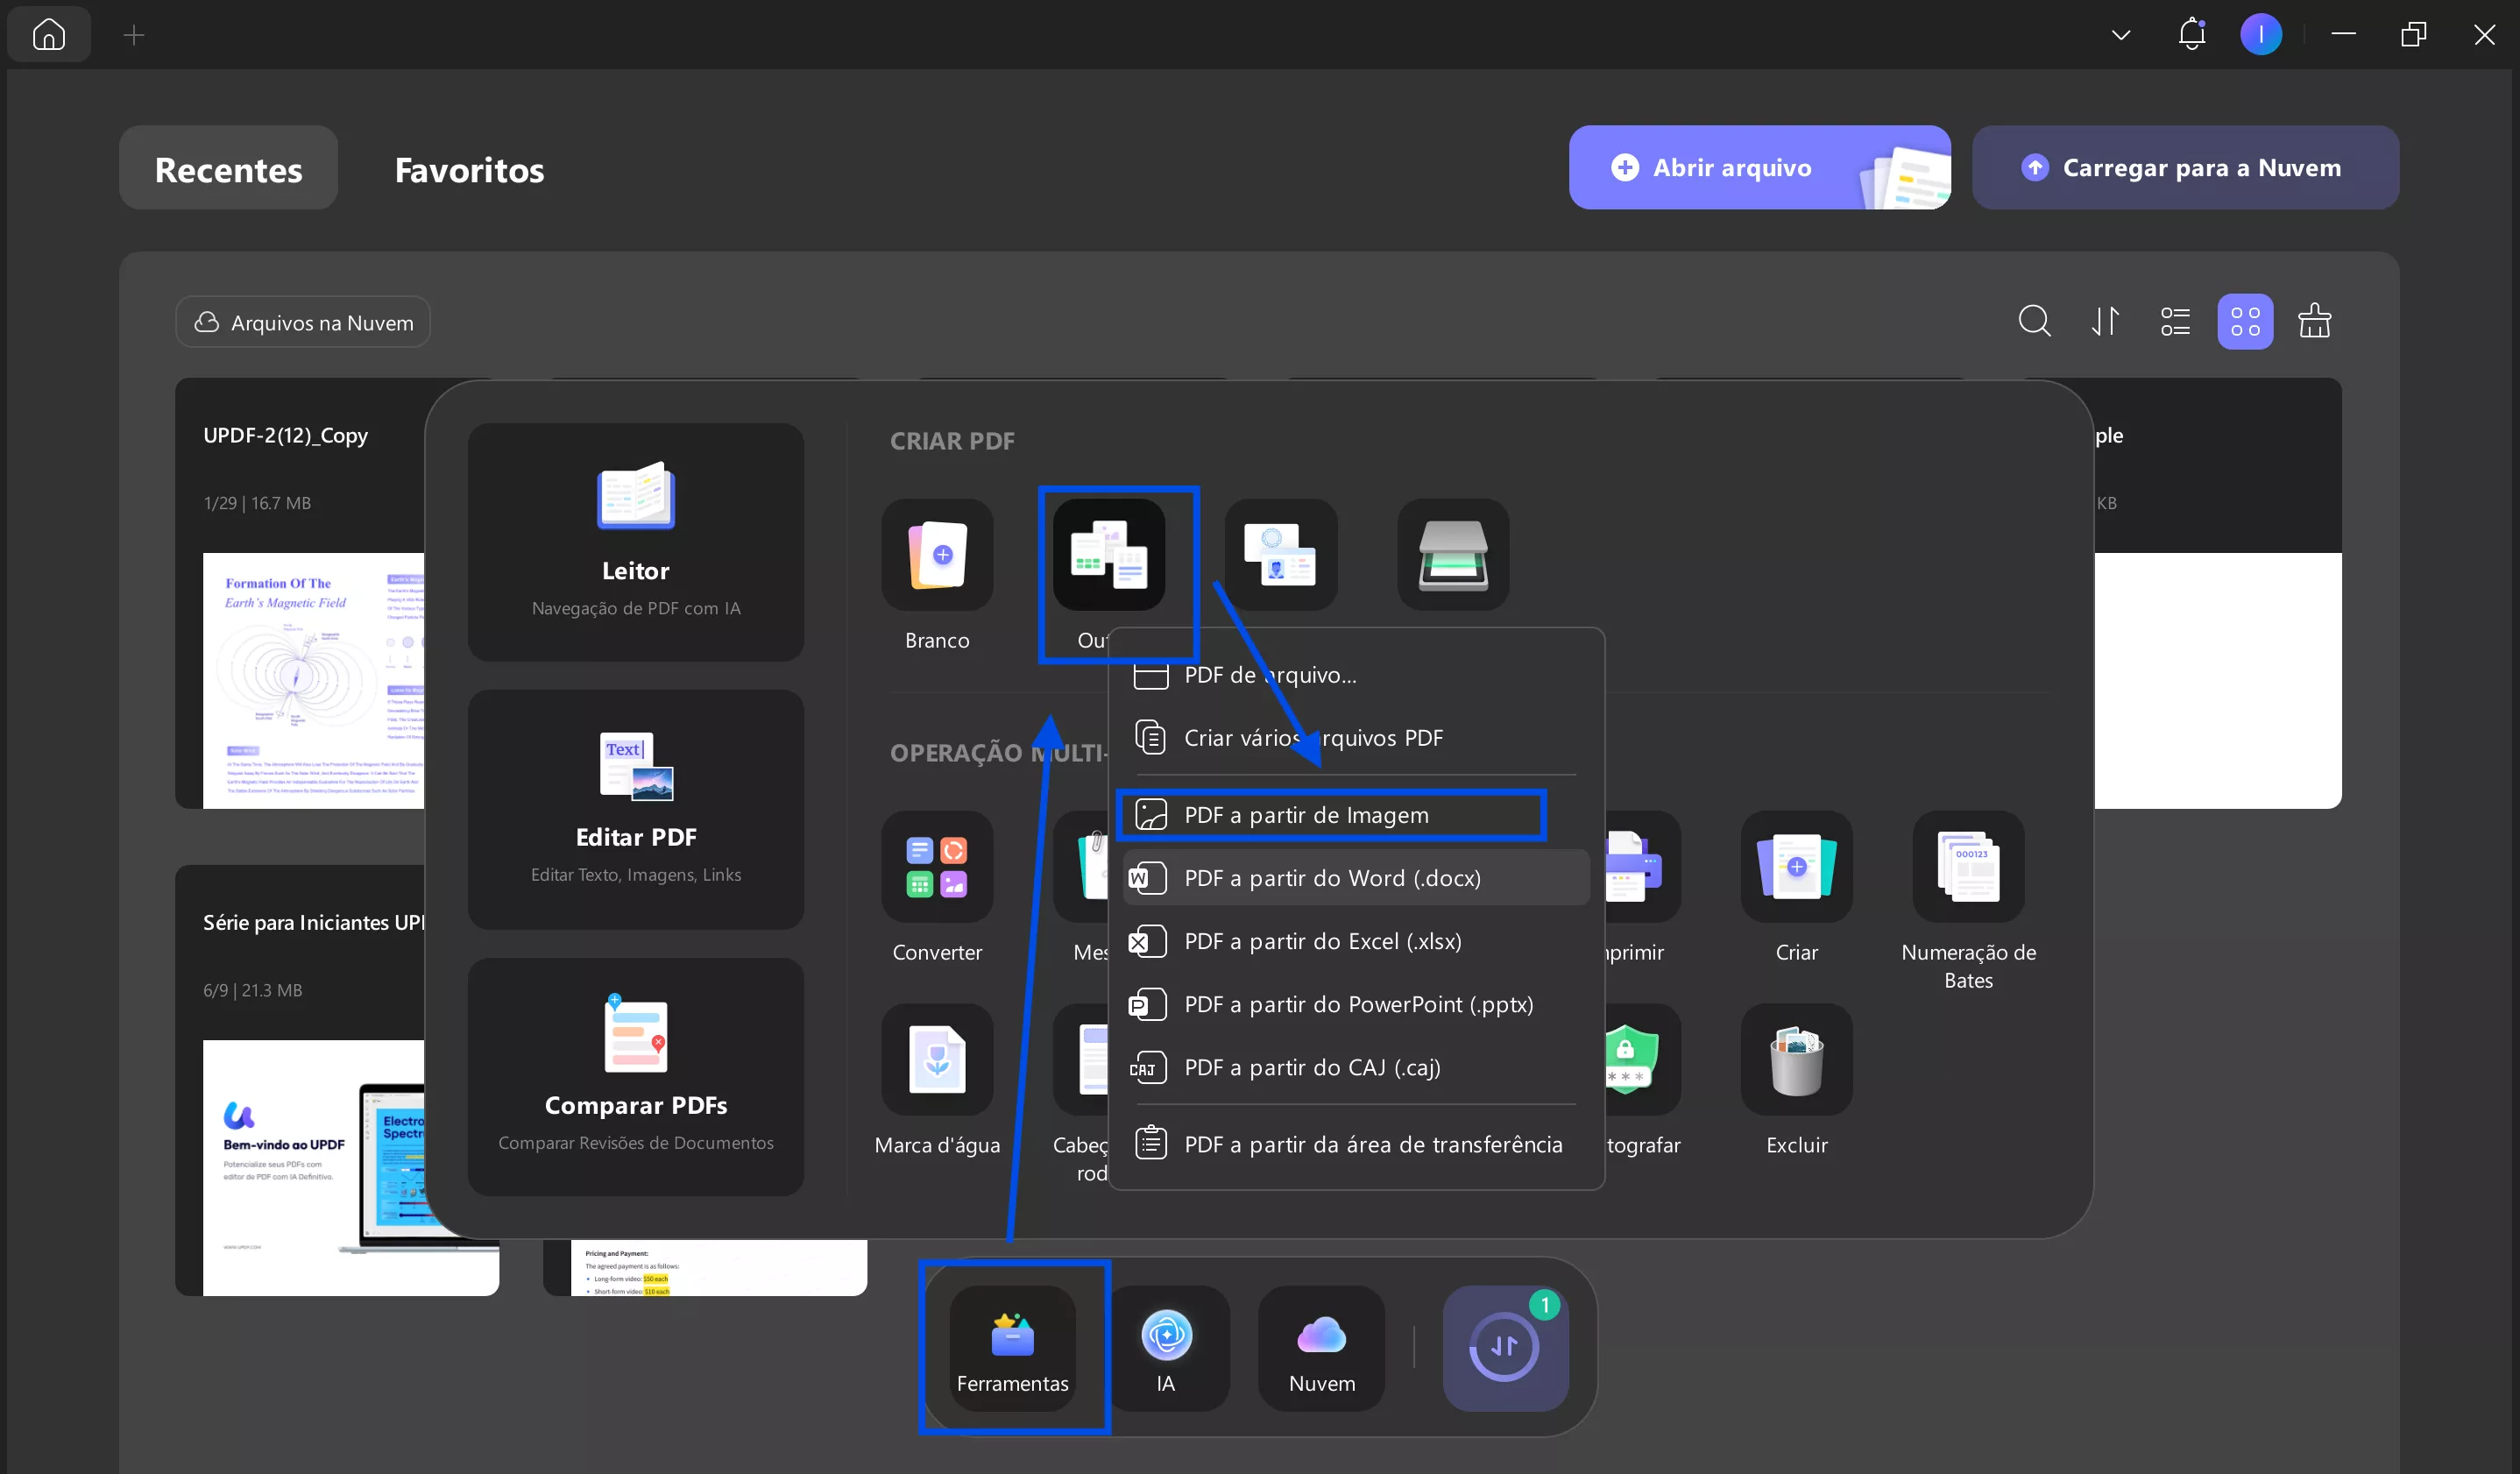Click the search magnifier icon
Screen dimensions: 2520x1474
[x=2035, y=321]
